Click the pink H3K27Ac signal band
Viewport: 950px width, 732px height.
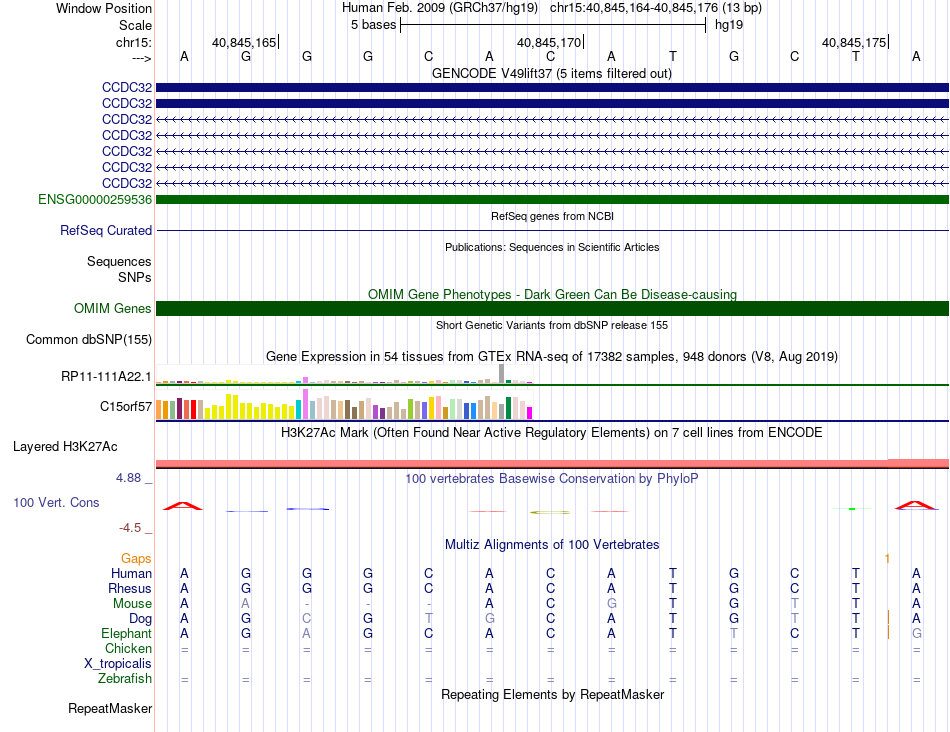coord(552,464)
